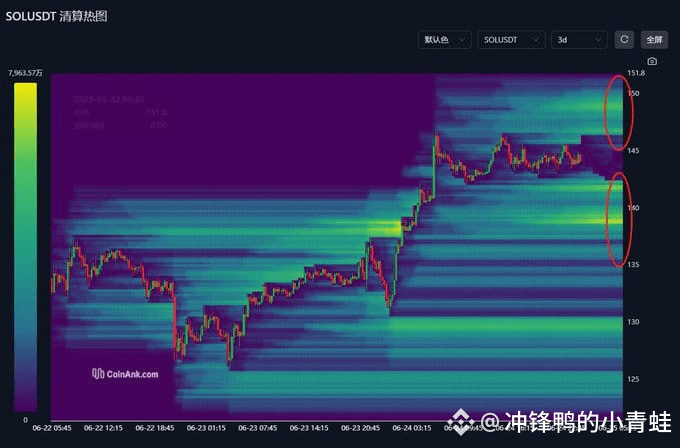Open the 默认色 color scheme dropdown
The width and height of the screenshot is (680, 448).
pyautogui.click(x=445, y=40)
